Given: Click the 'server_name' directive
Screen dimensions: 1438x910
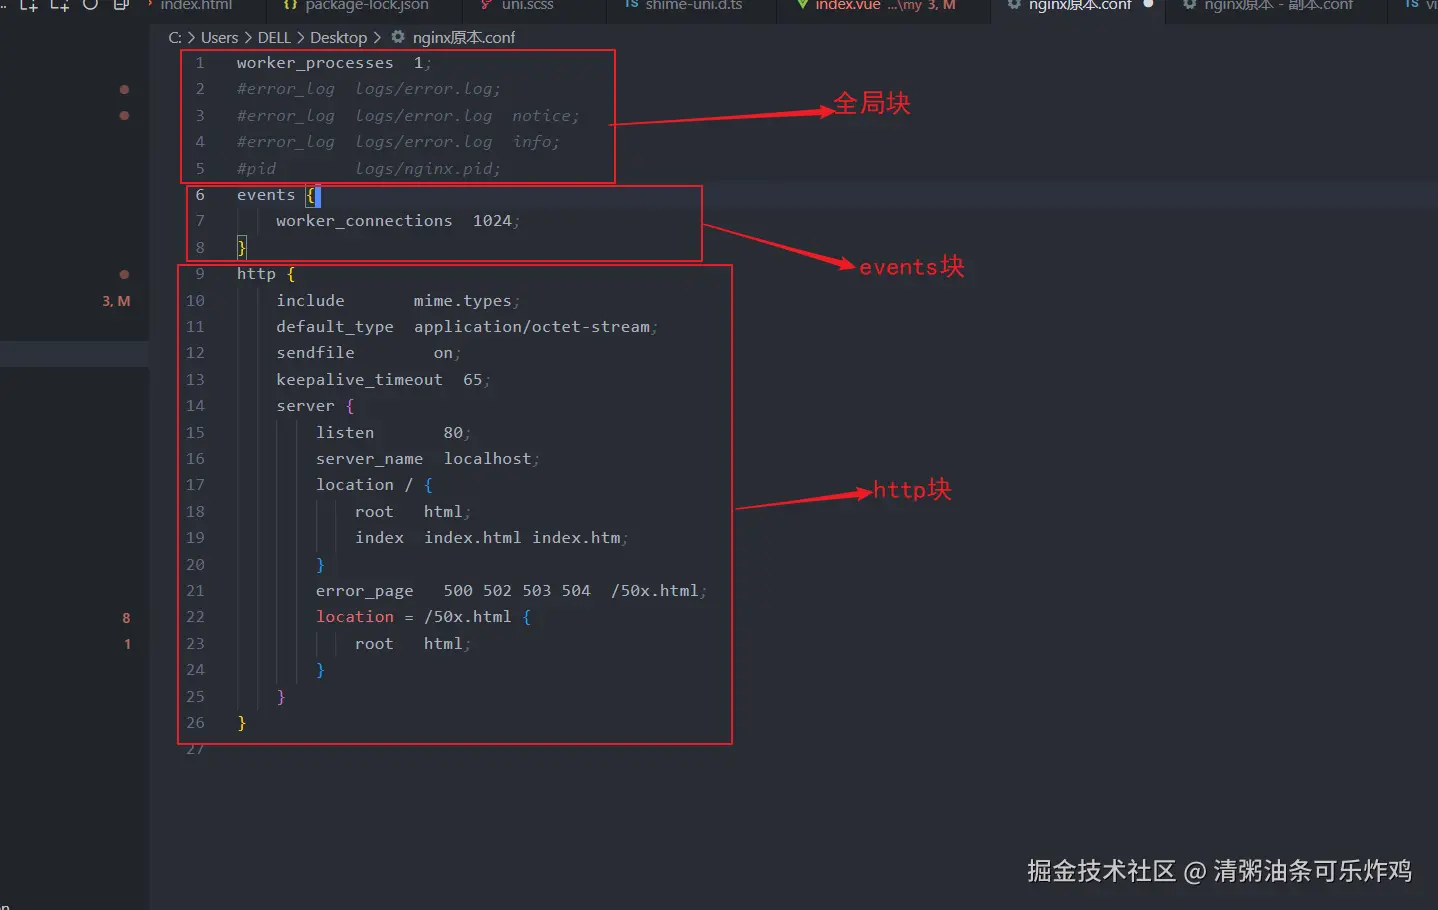Looking at the screenshot, I should [x=369, y=459].
